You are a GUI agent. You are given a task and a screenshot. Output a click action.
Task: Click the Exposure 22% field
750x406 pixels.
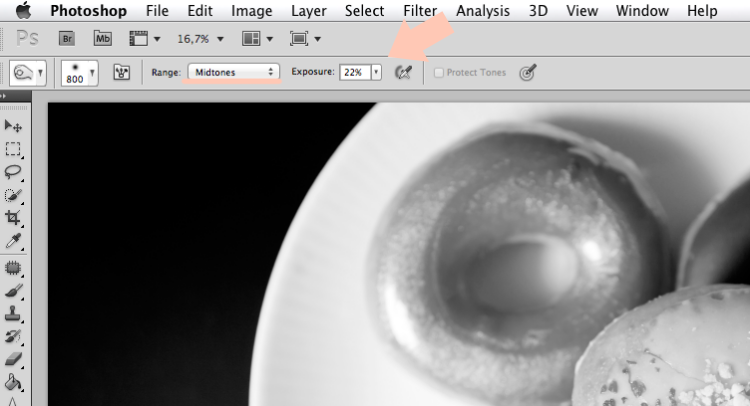pos(355,72)
